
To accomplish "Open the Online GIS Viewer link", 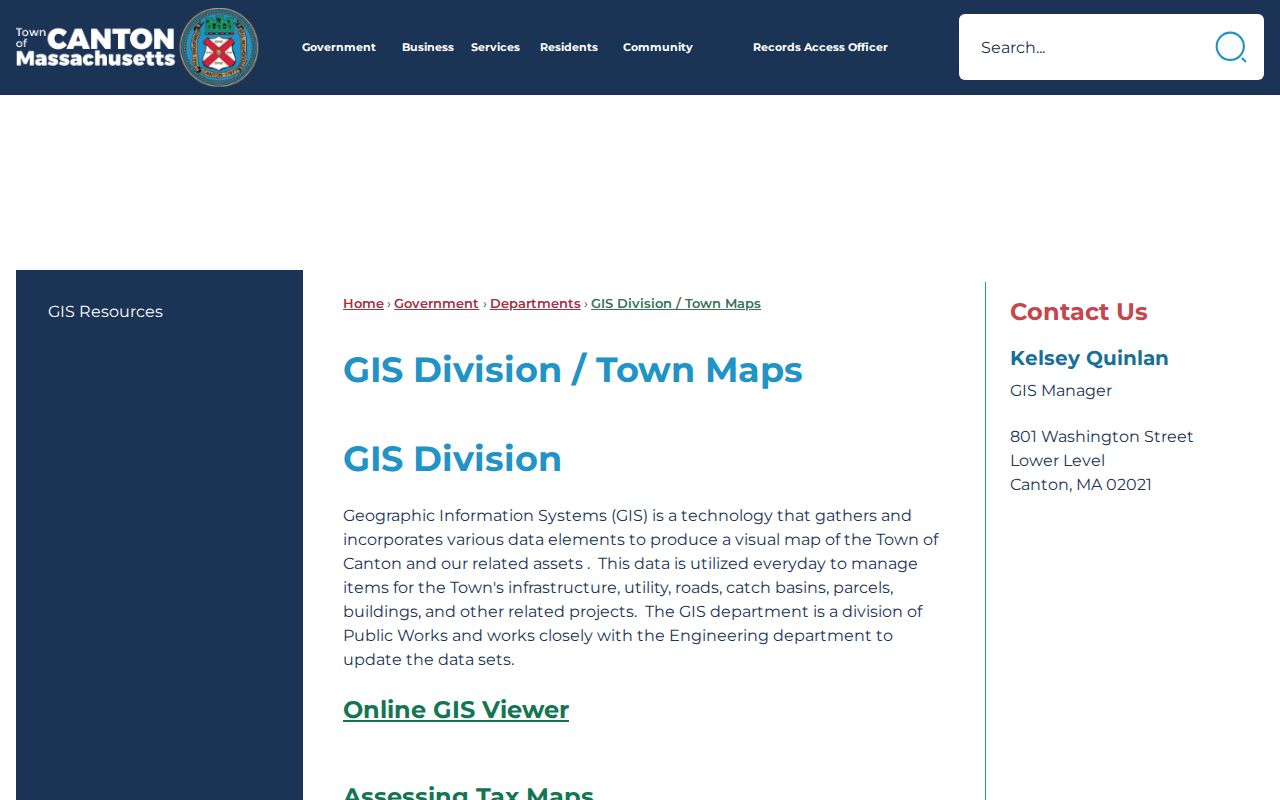I will 456,709.
